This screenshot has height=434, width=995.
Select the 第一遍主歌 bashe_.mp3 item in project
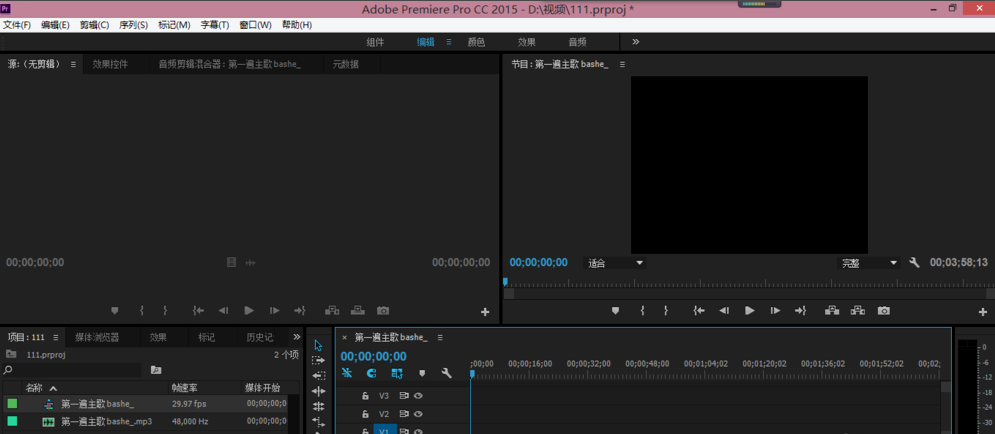pos(106,422)
